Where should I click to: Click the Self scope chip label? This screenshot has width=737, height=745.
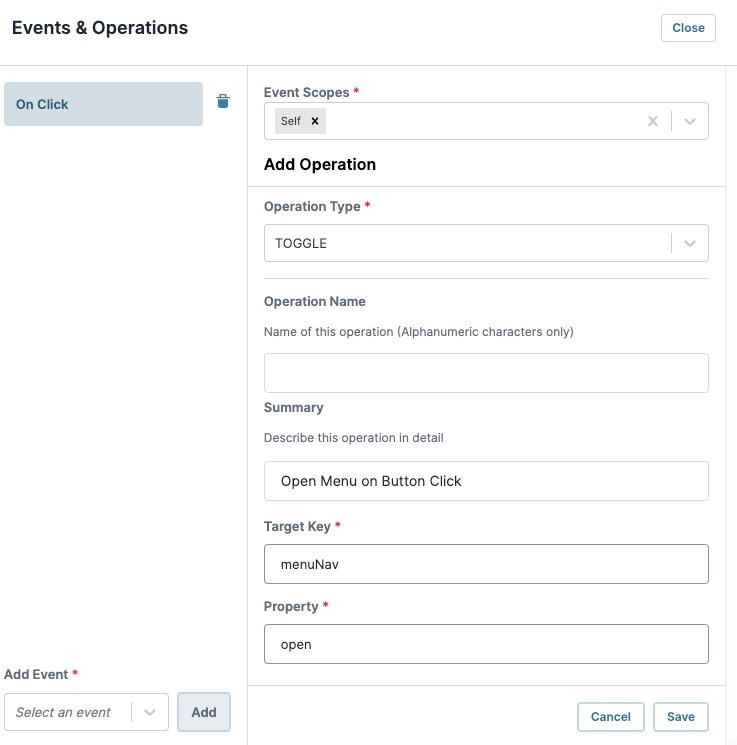[291, 121]
